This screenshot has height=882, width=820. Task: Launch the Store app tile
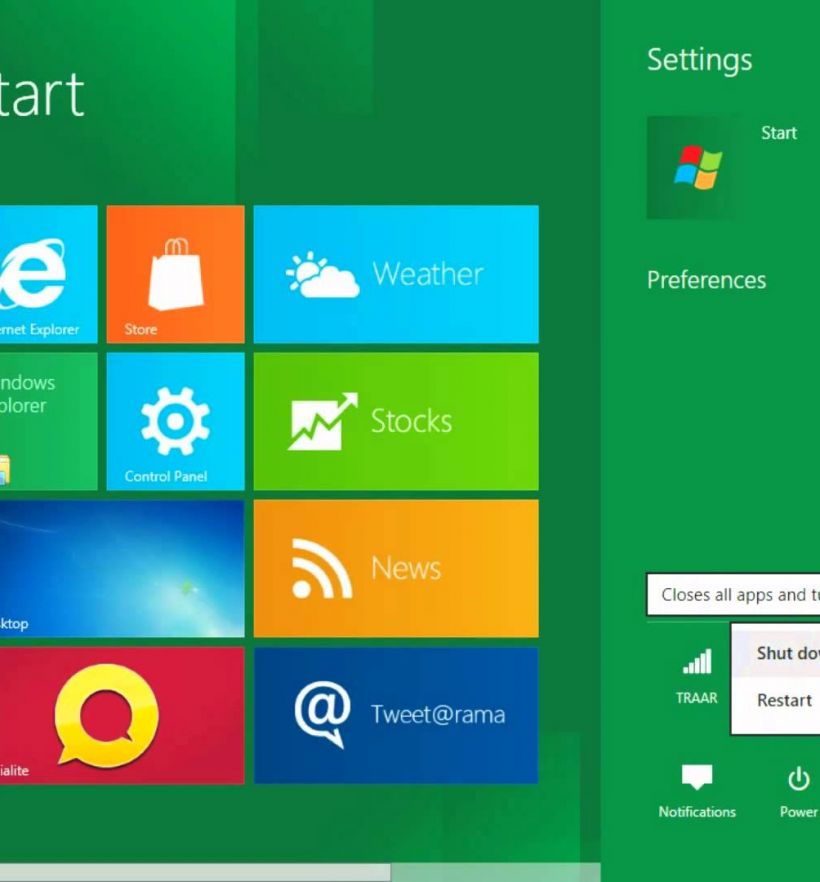pos(175,274)
